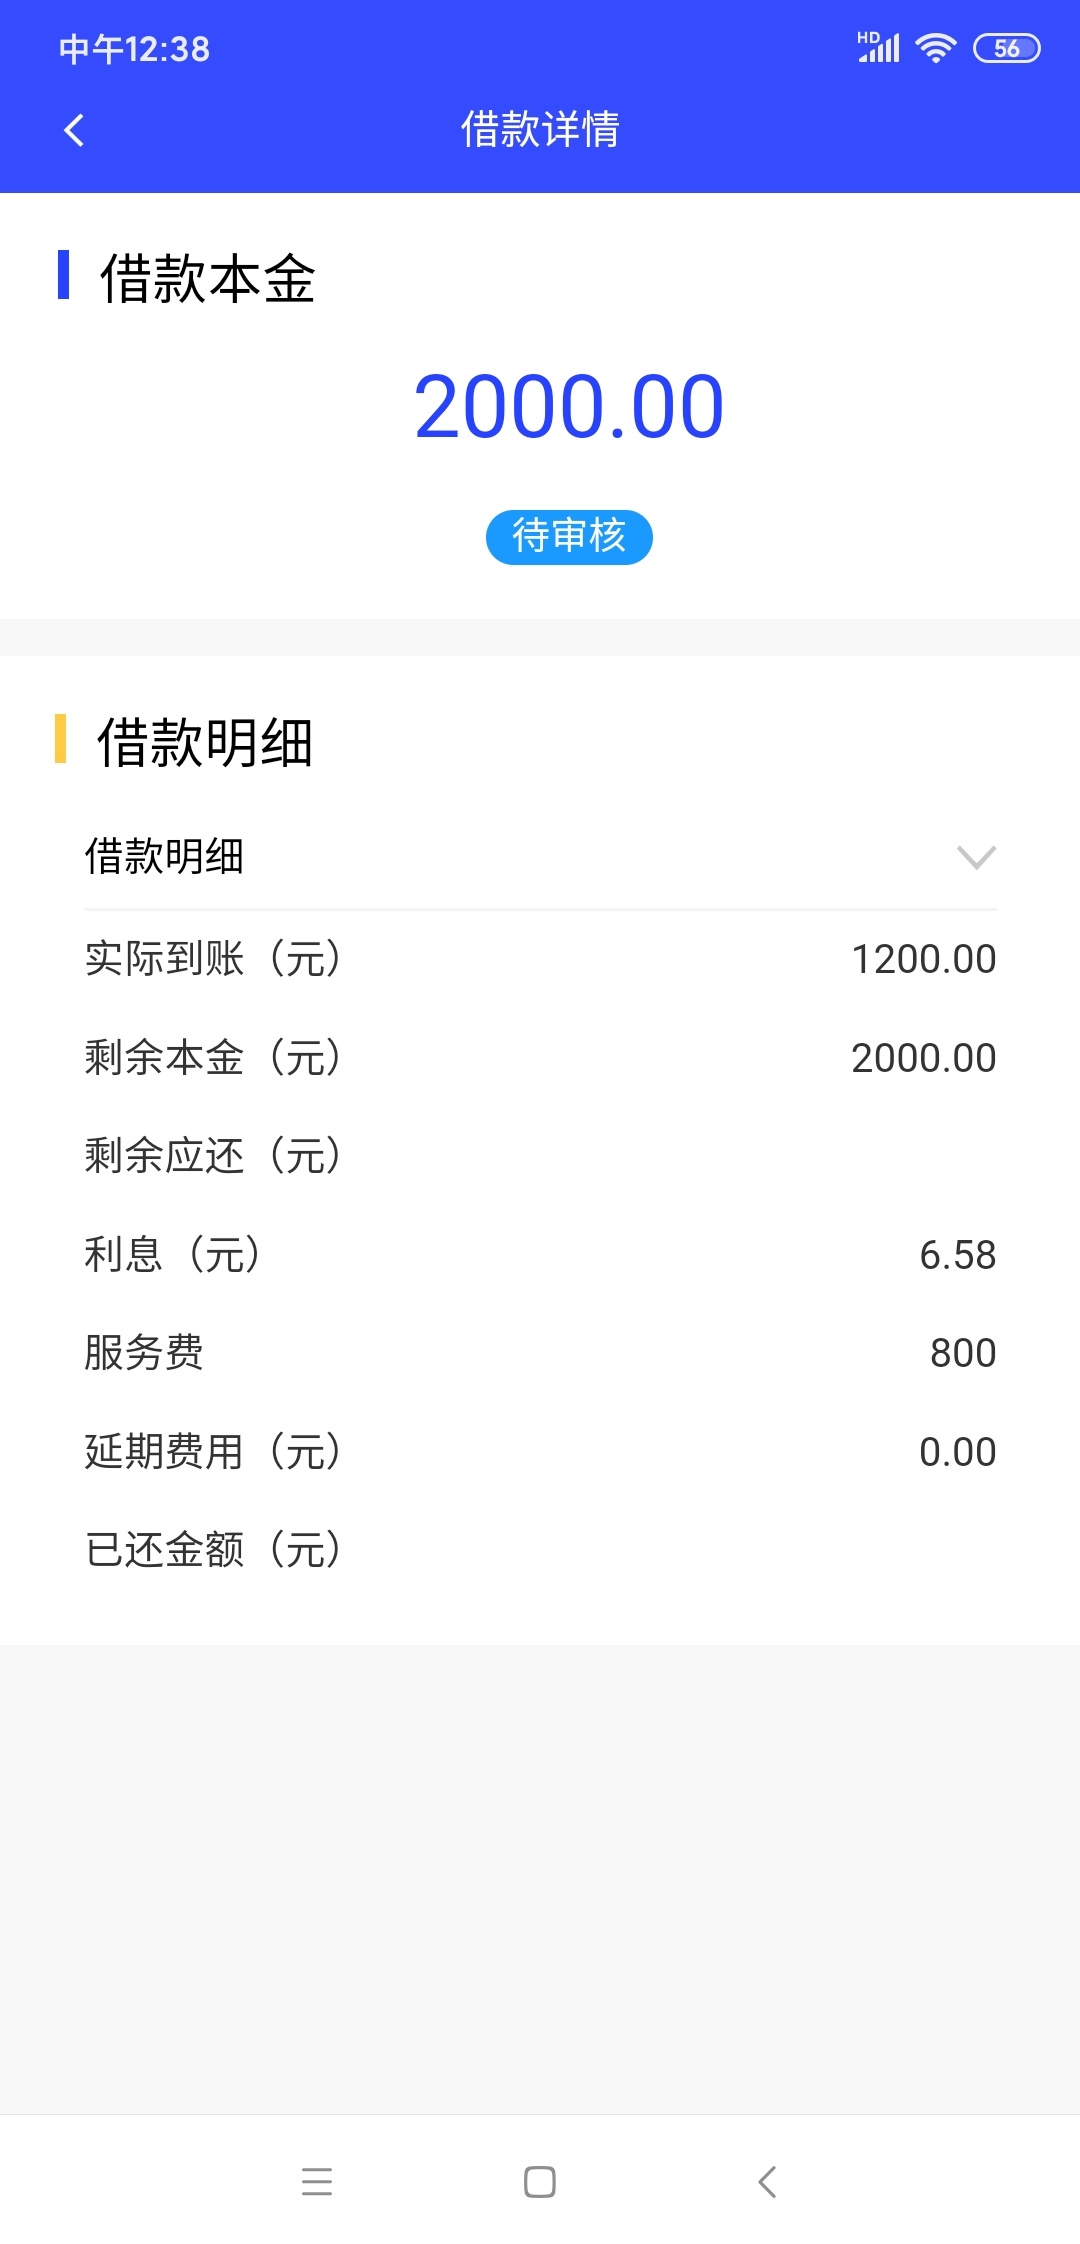Viewport: 1080px width, 2244px height.
Task: Tap the 延期费用 (元) row
Action: 540,1452
